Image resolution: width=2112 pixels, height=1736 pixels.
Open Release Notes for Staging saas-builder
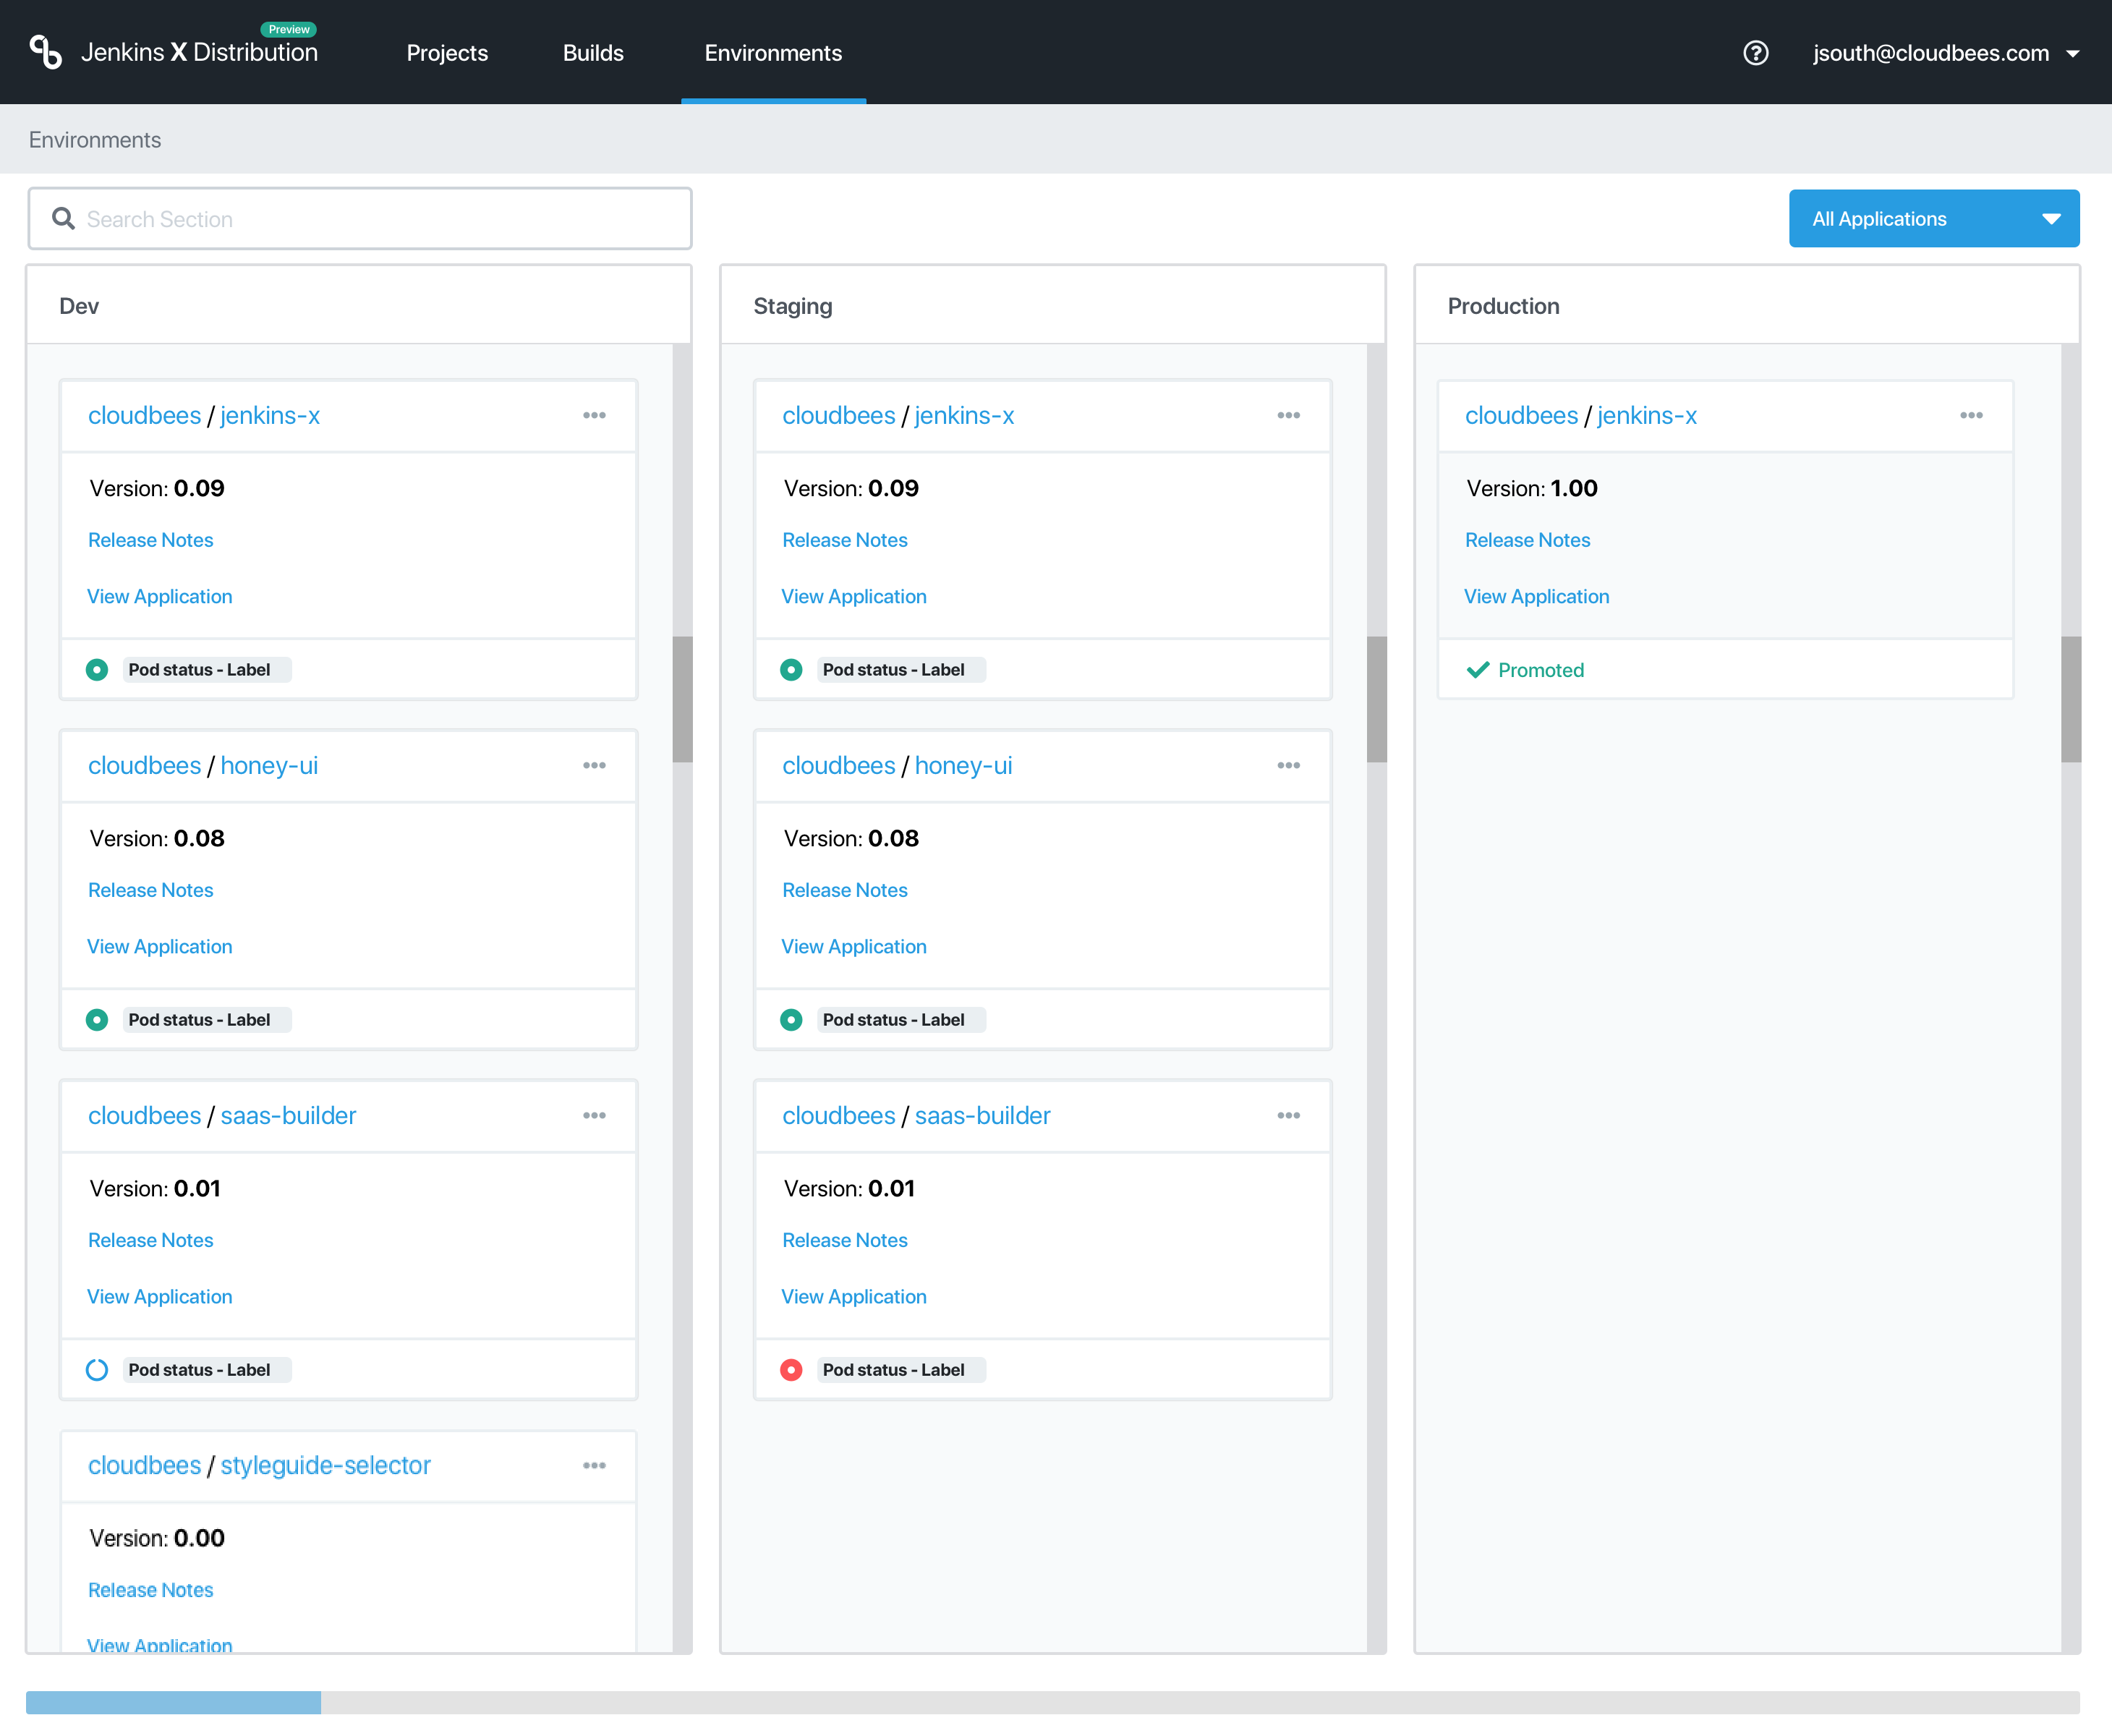(x=845, y=1240)
